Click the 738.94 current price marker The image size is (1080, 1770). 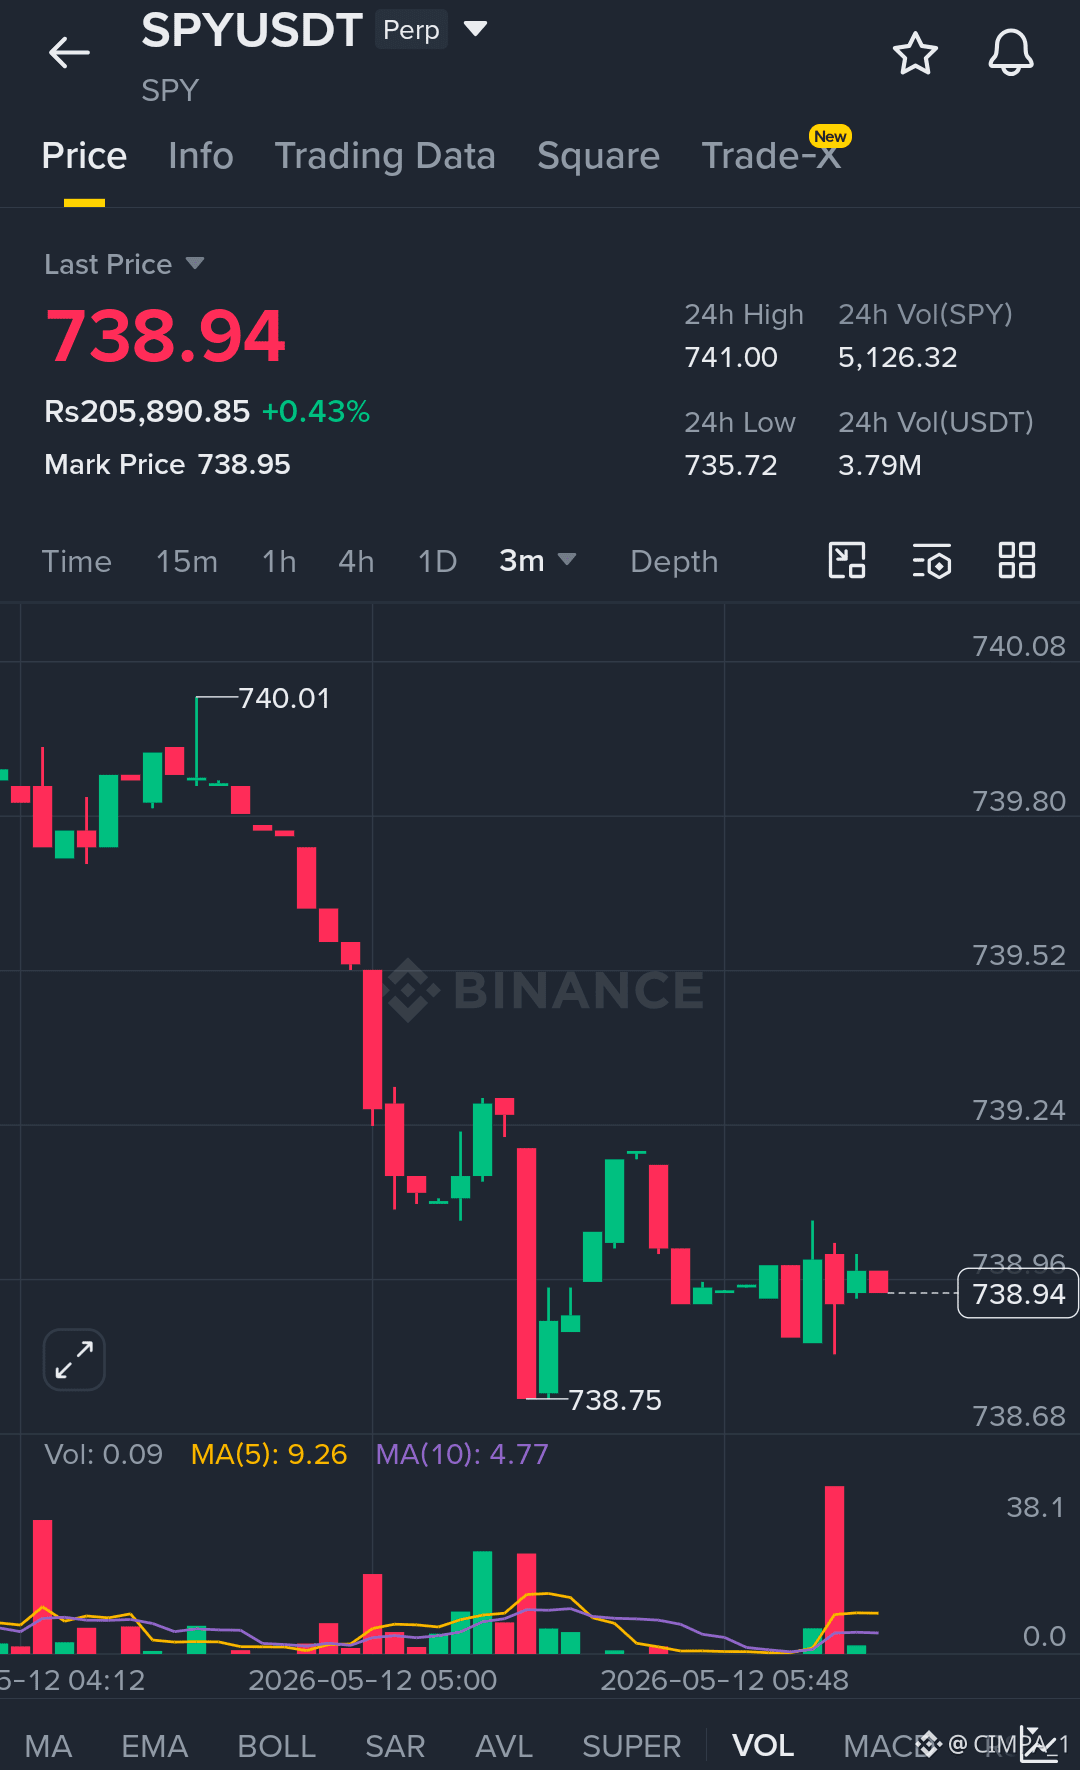pos(1018,1293)
